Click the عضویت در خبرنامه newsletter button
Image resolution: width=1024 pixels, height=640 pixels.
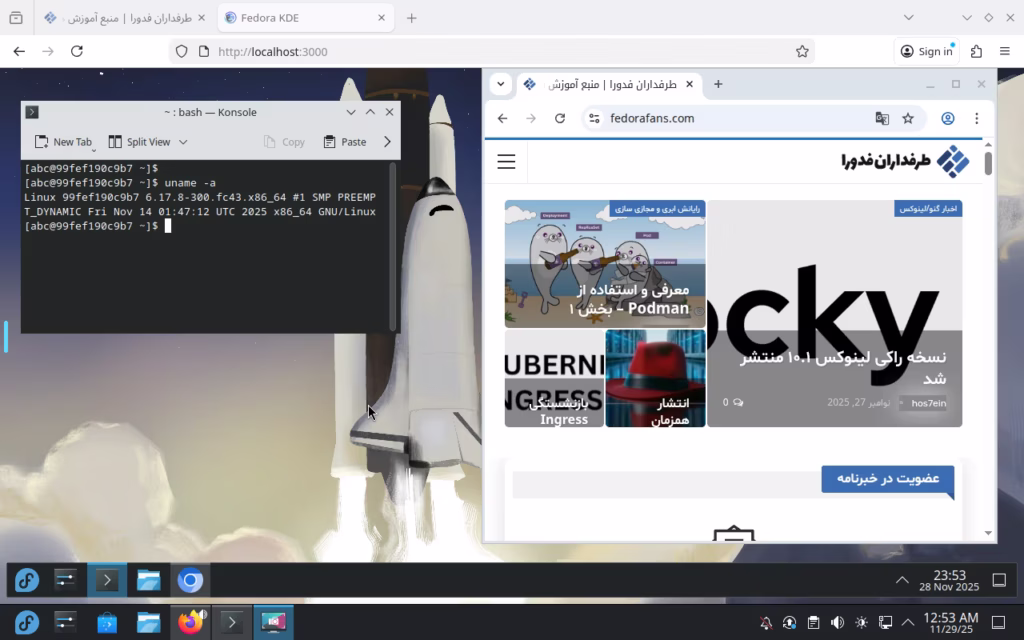[886, 480]
